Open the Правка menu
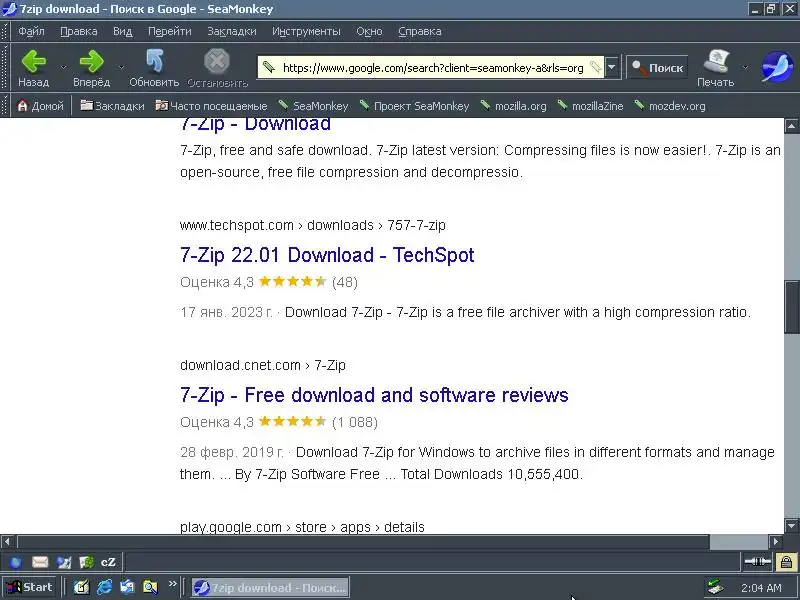The width and height of the screenshot is (800, 600). (79, 31)
